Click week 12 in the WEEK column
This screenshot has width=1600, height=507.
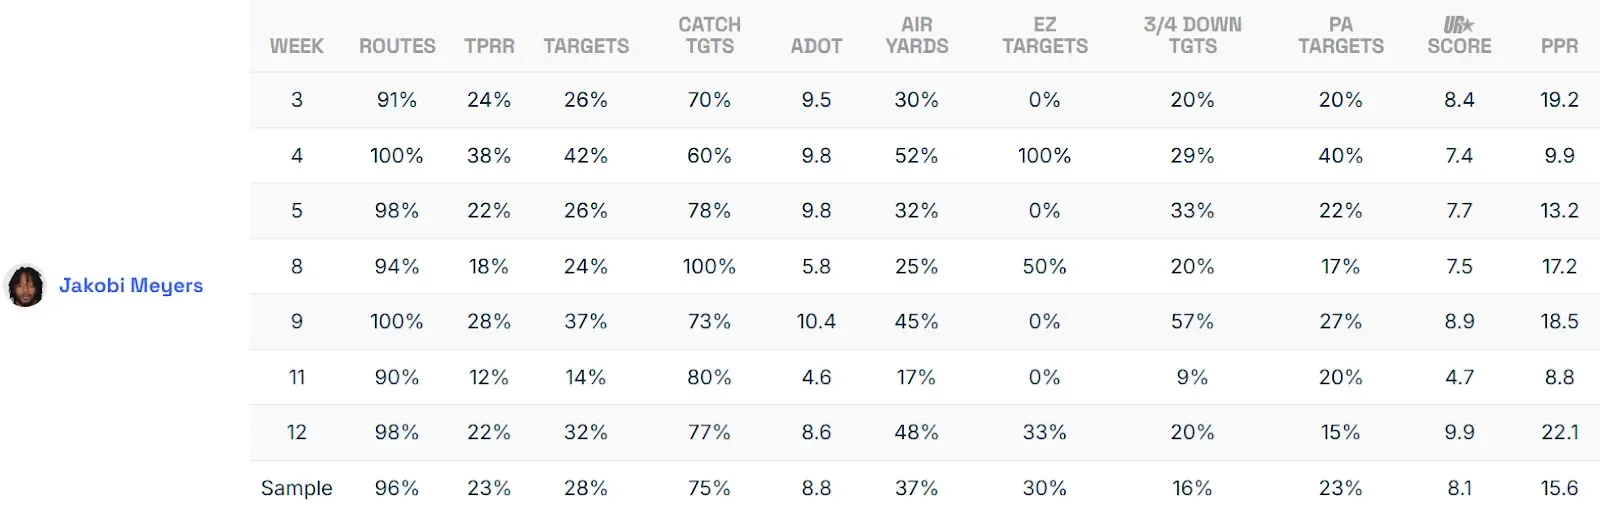tap(297, 432)
